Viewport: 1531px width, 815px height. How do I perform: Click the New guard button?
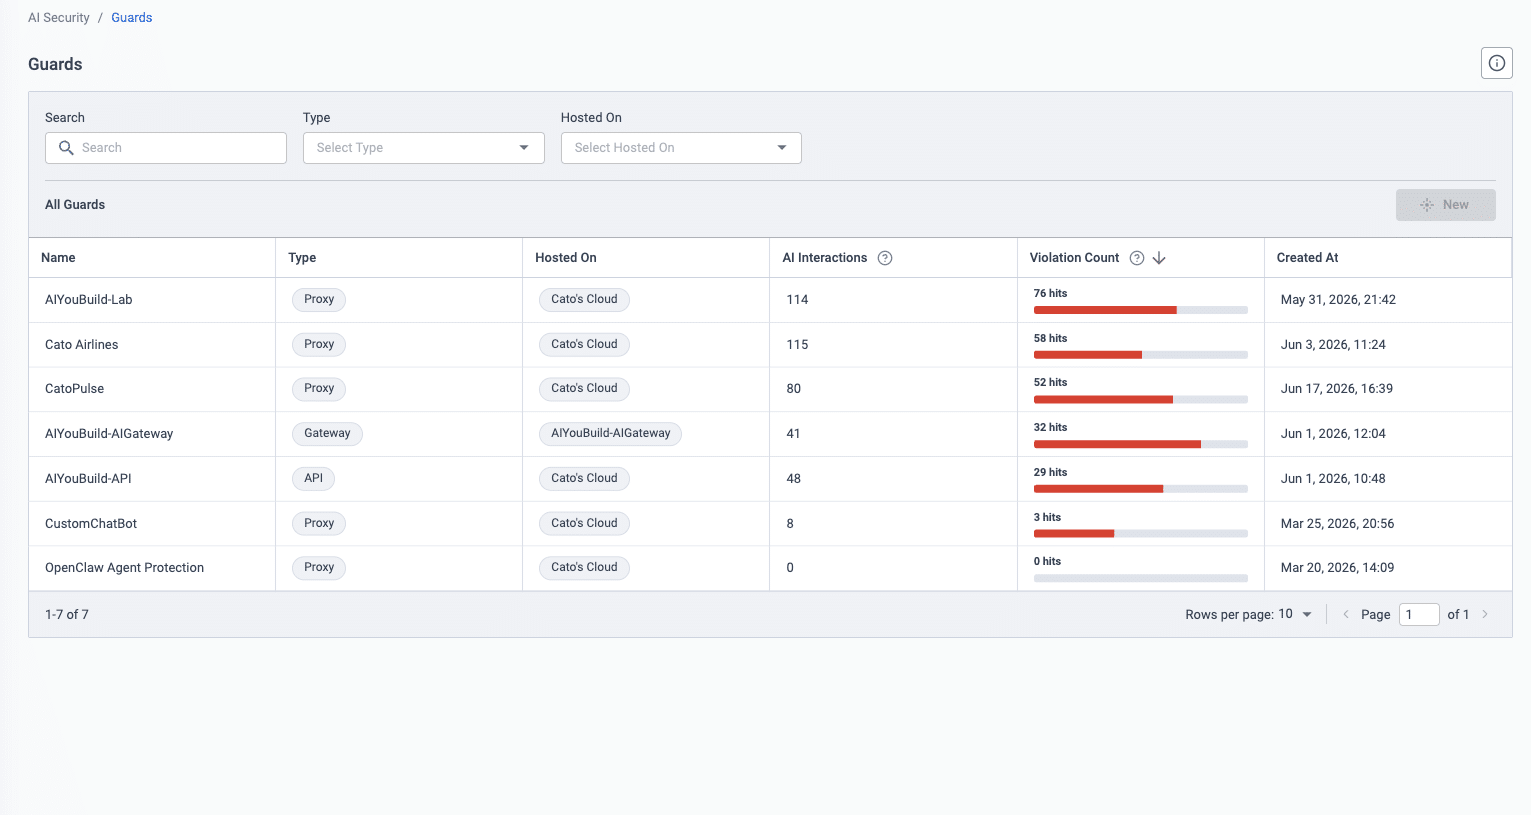[x=1445, y=205]
